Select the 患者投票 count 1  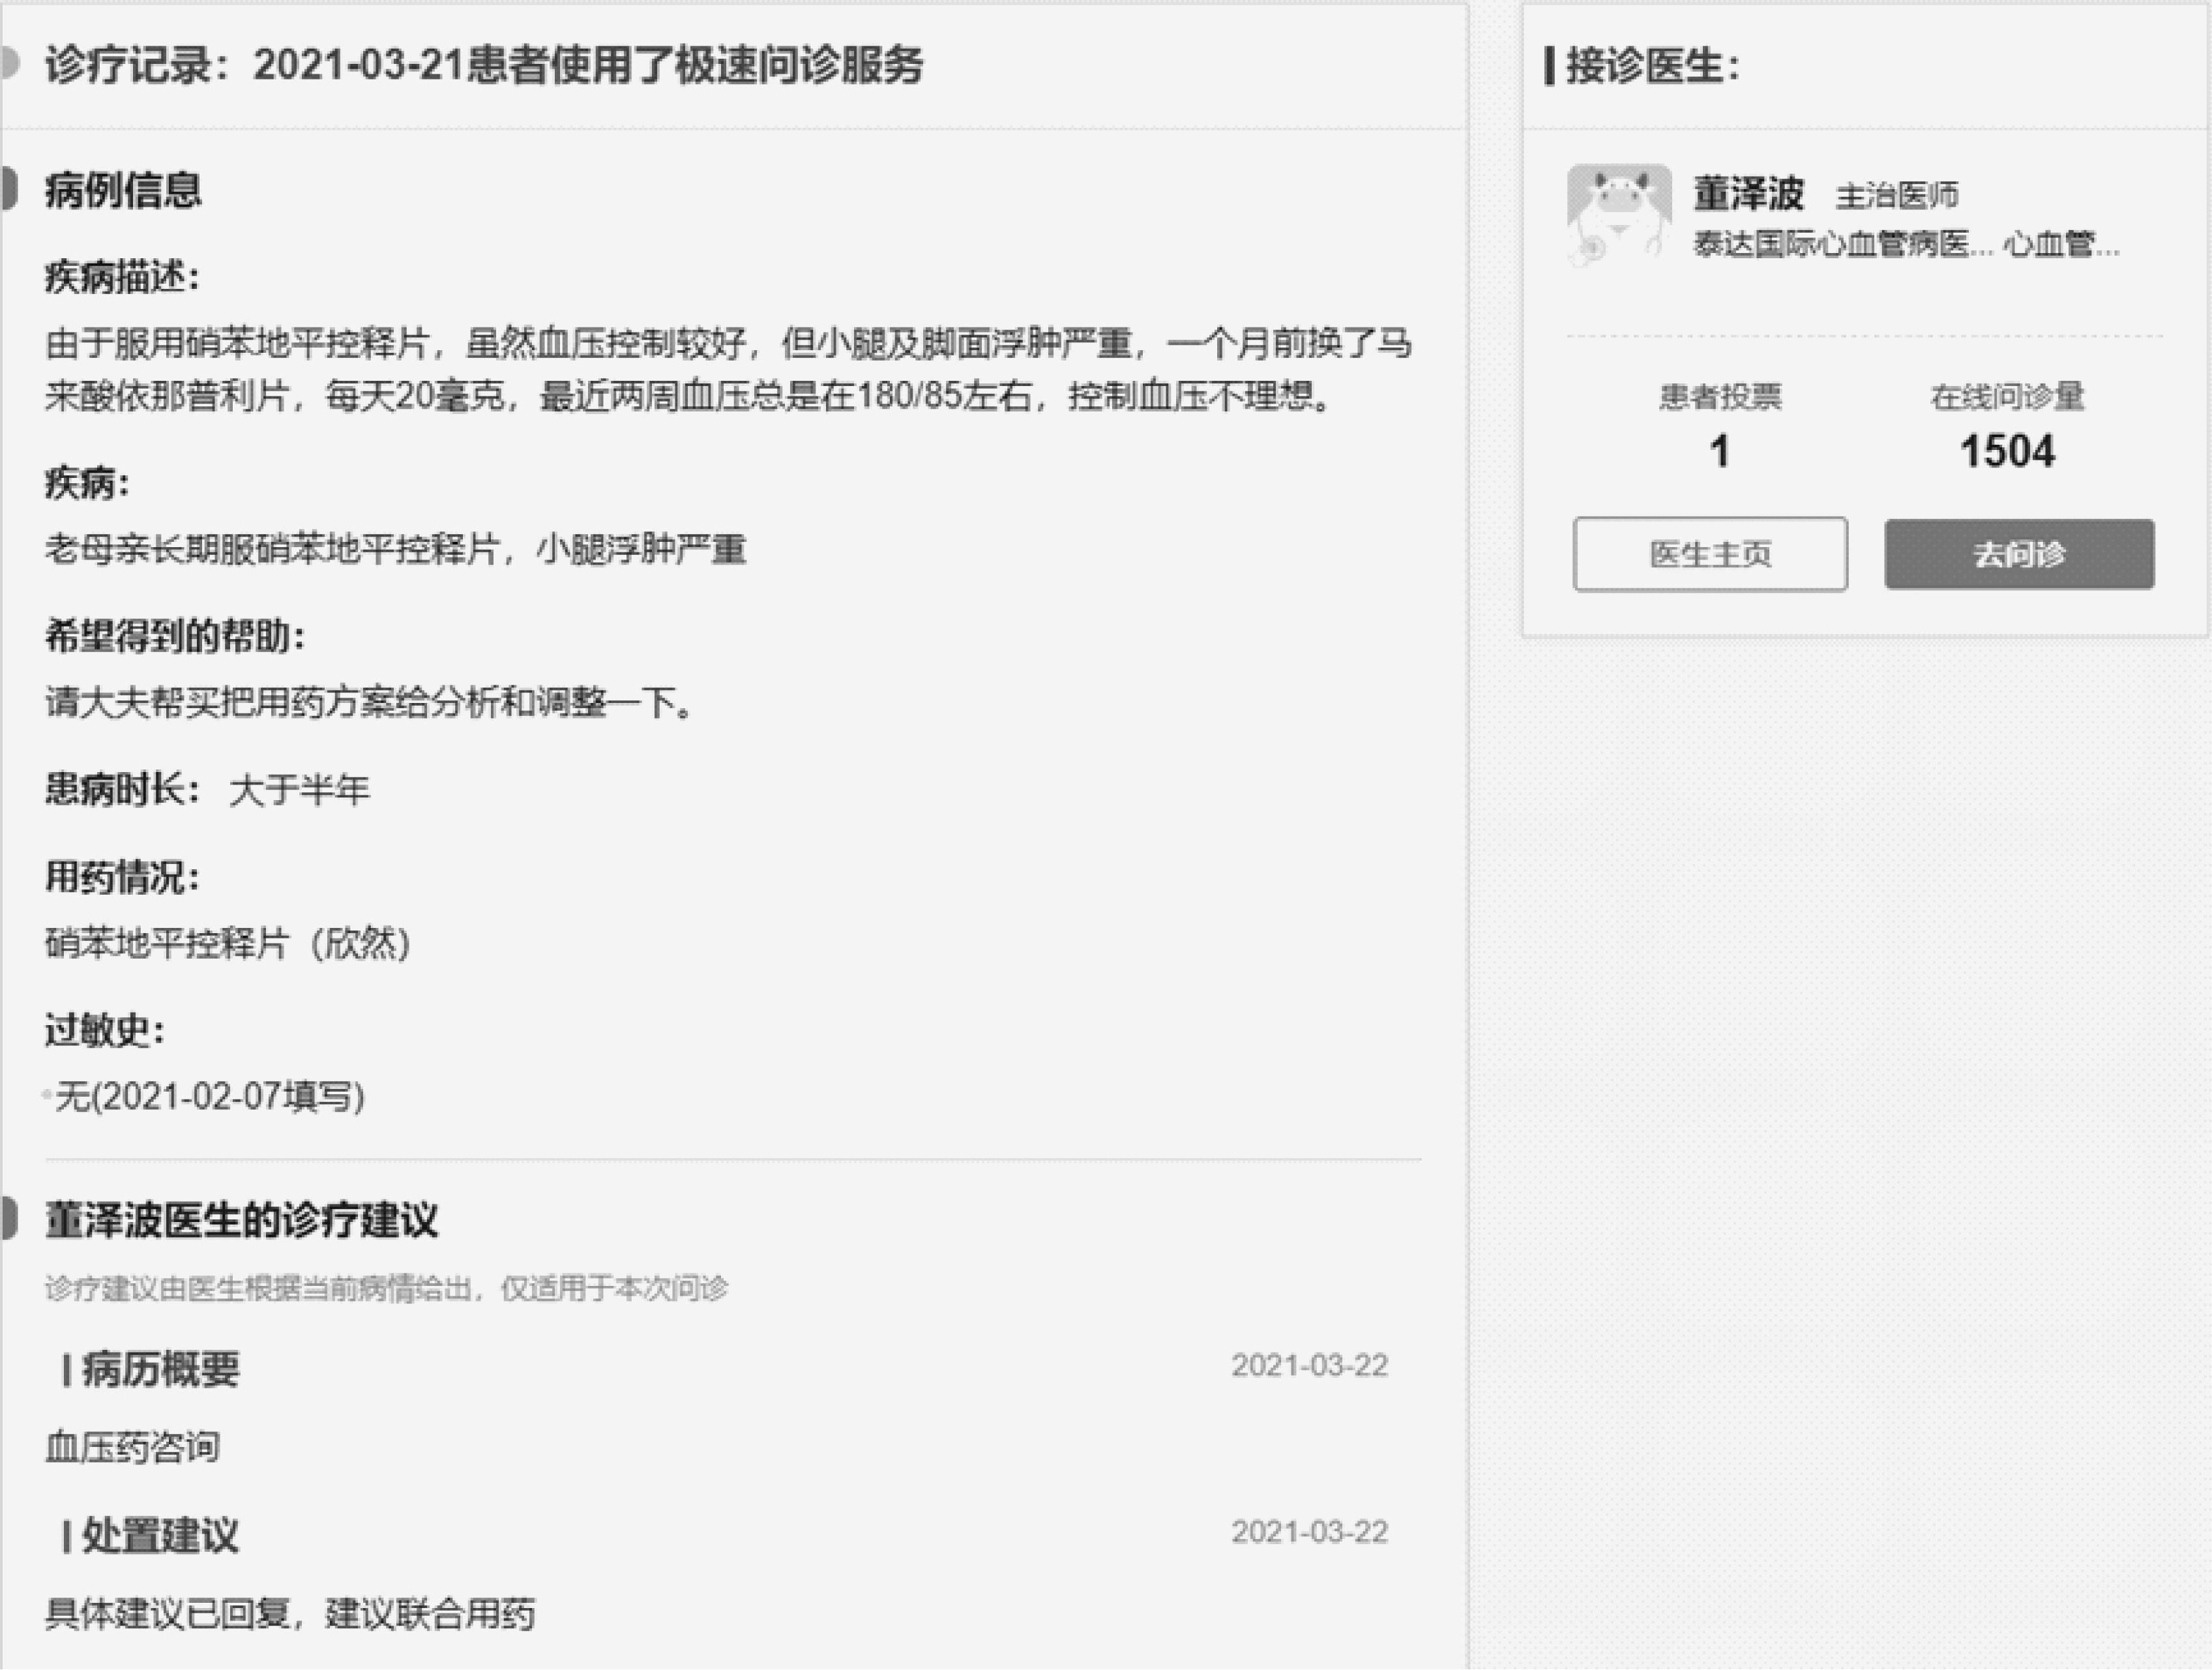(x=1719, y=451)
